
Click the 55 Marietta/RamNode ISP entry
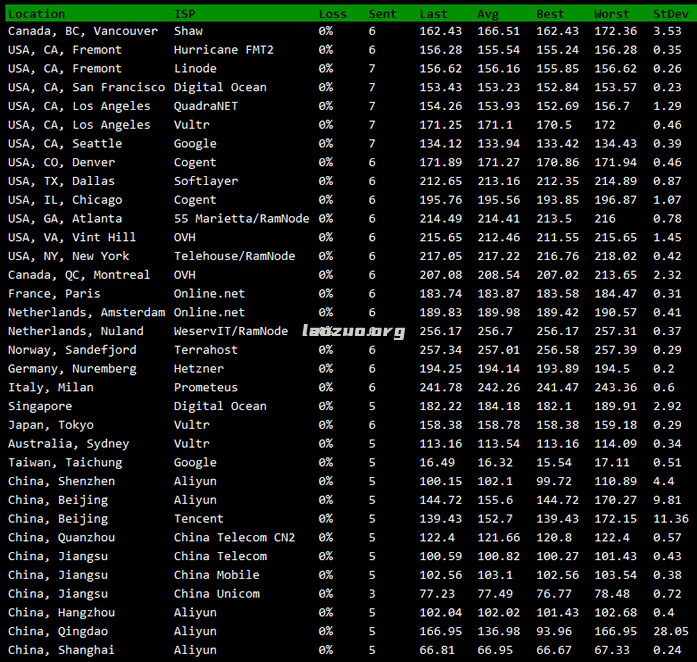click(x=241, y=219)
